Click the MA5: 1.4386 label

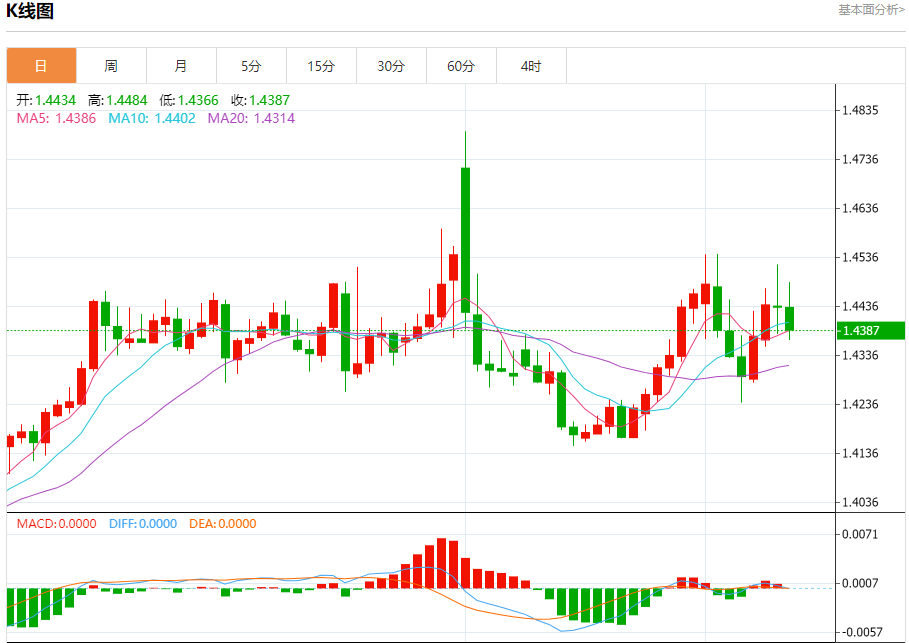(56, 118)
